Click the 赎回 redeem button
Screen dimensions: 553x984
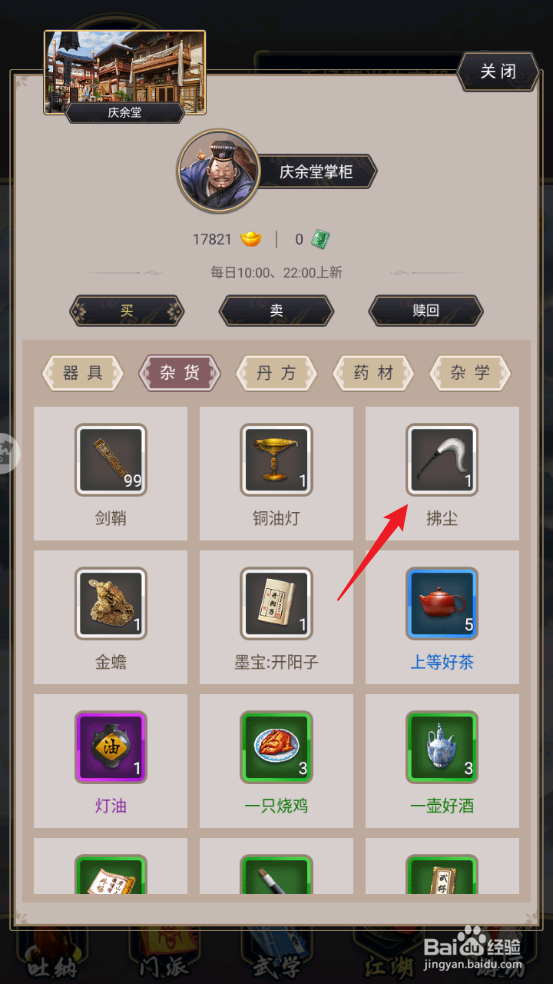426,311
